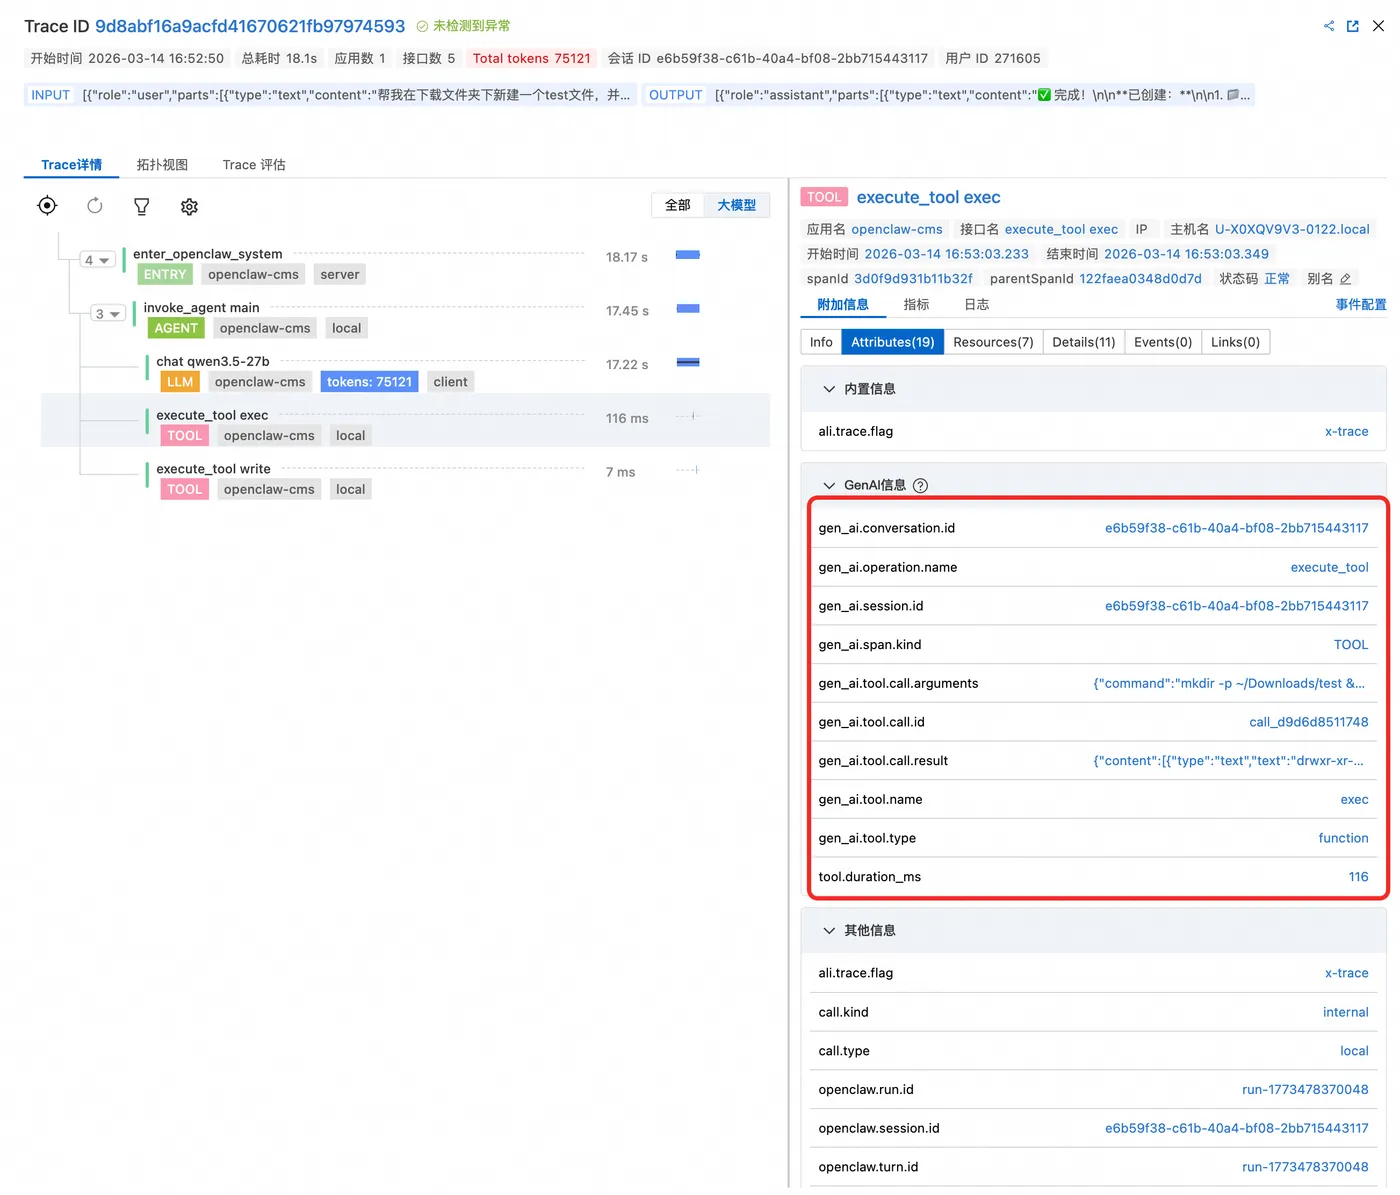Switch span filter to 全部
1400x1195 pixels.
[x=678, y=205]
